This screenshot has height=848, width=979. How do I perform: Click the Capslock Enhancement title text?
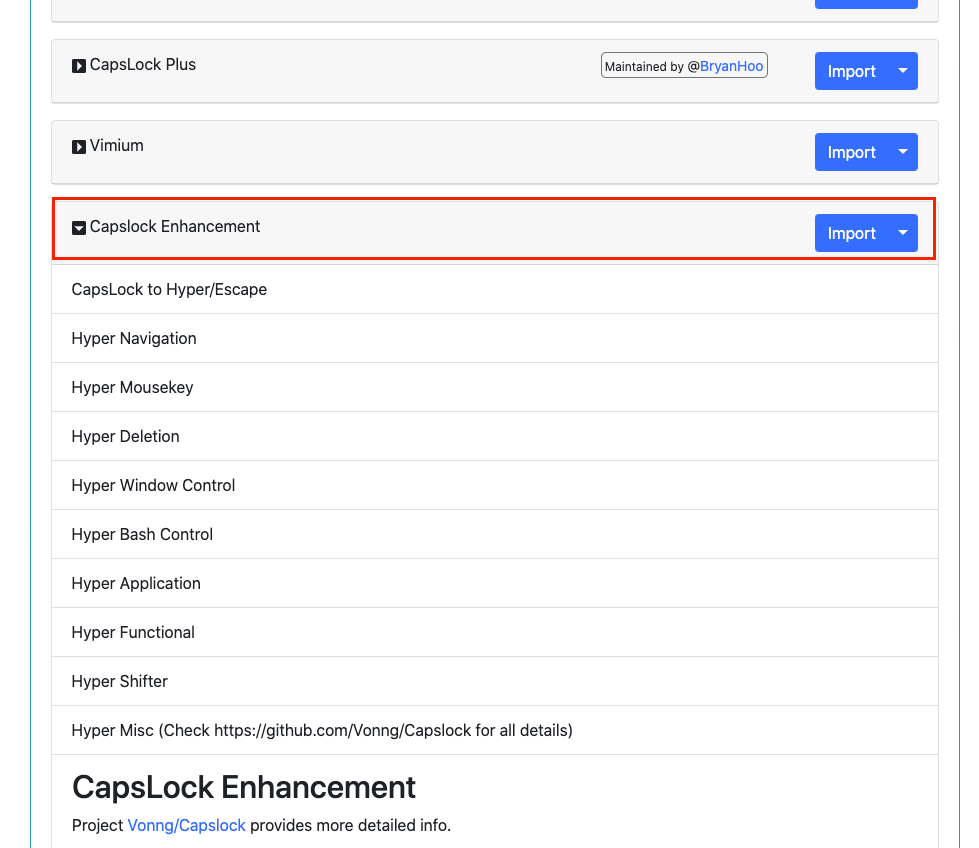pos(175,227)
